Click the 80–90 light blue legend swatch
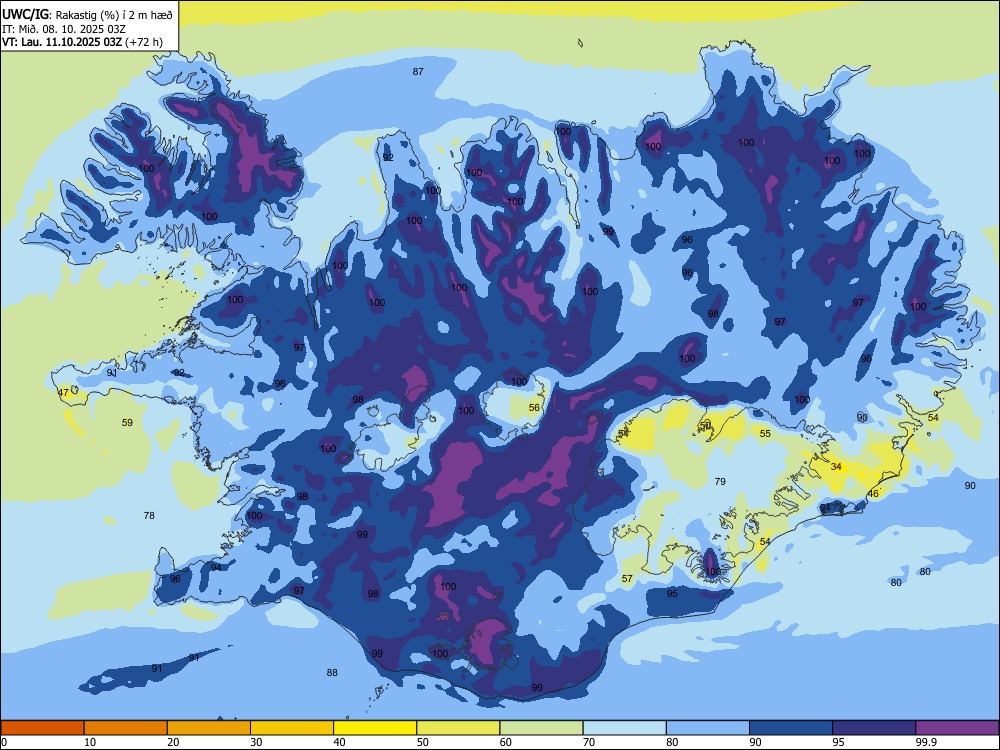The image size is (1000, 750). [x=708, y=728]
